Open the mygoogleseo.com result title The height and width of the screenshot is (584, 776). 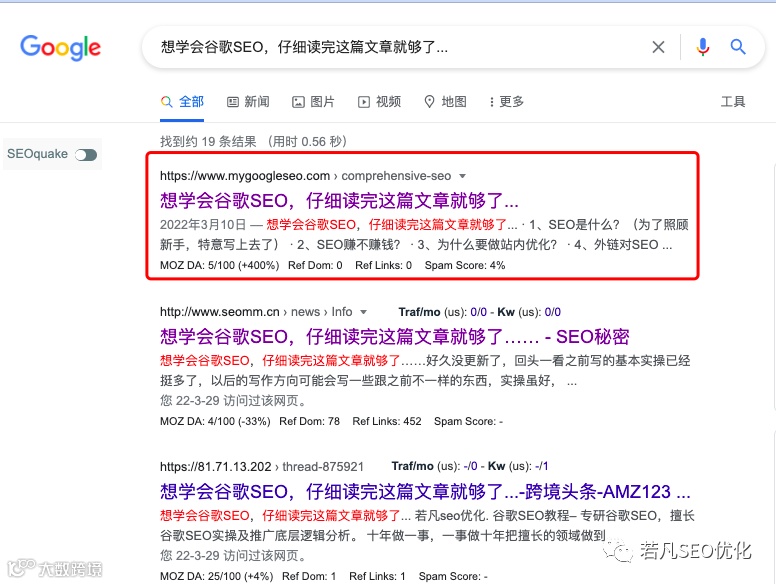tap(339, 201)
